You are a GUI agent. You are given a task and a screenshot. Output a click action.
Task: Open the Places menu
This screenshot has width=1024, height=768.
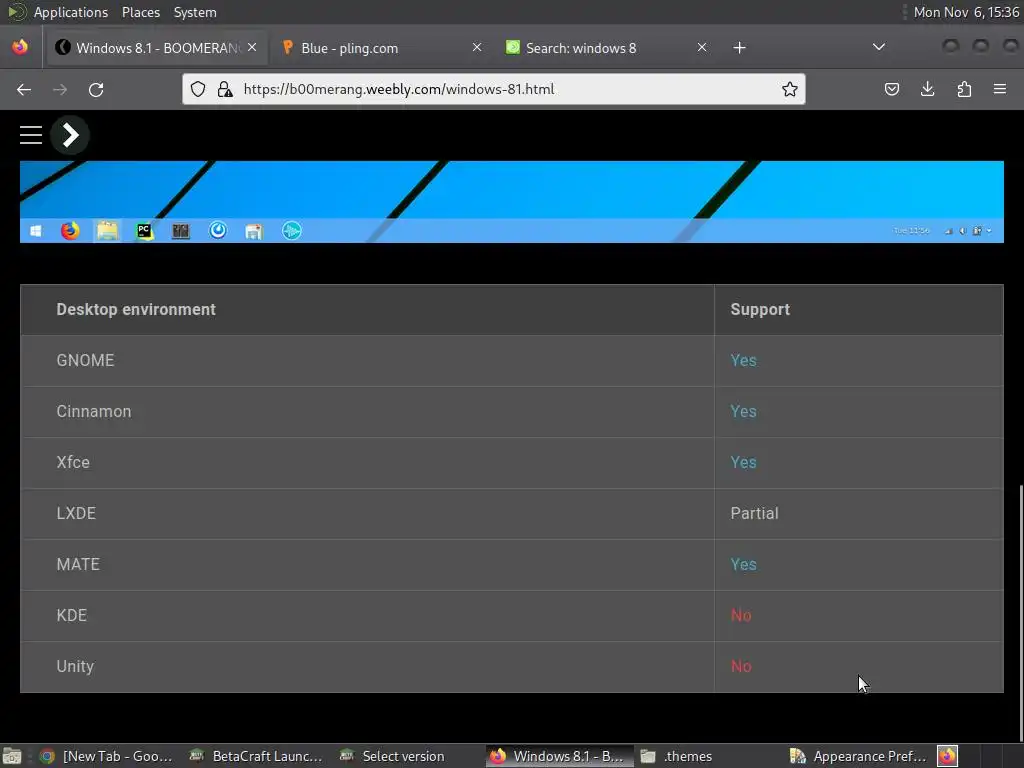140,12
